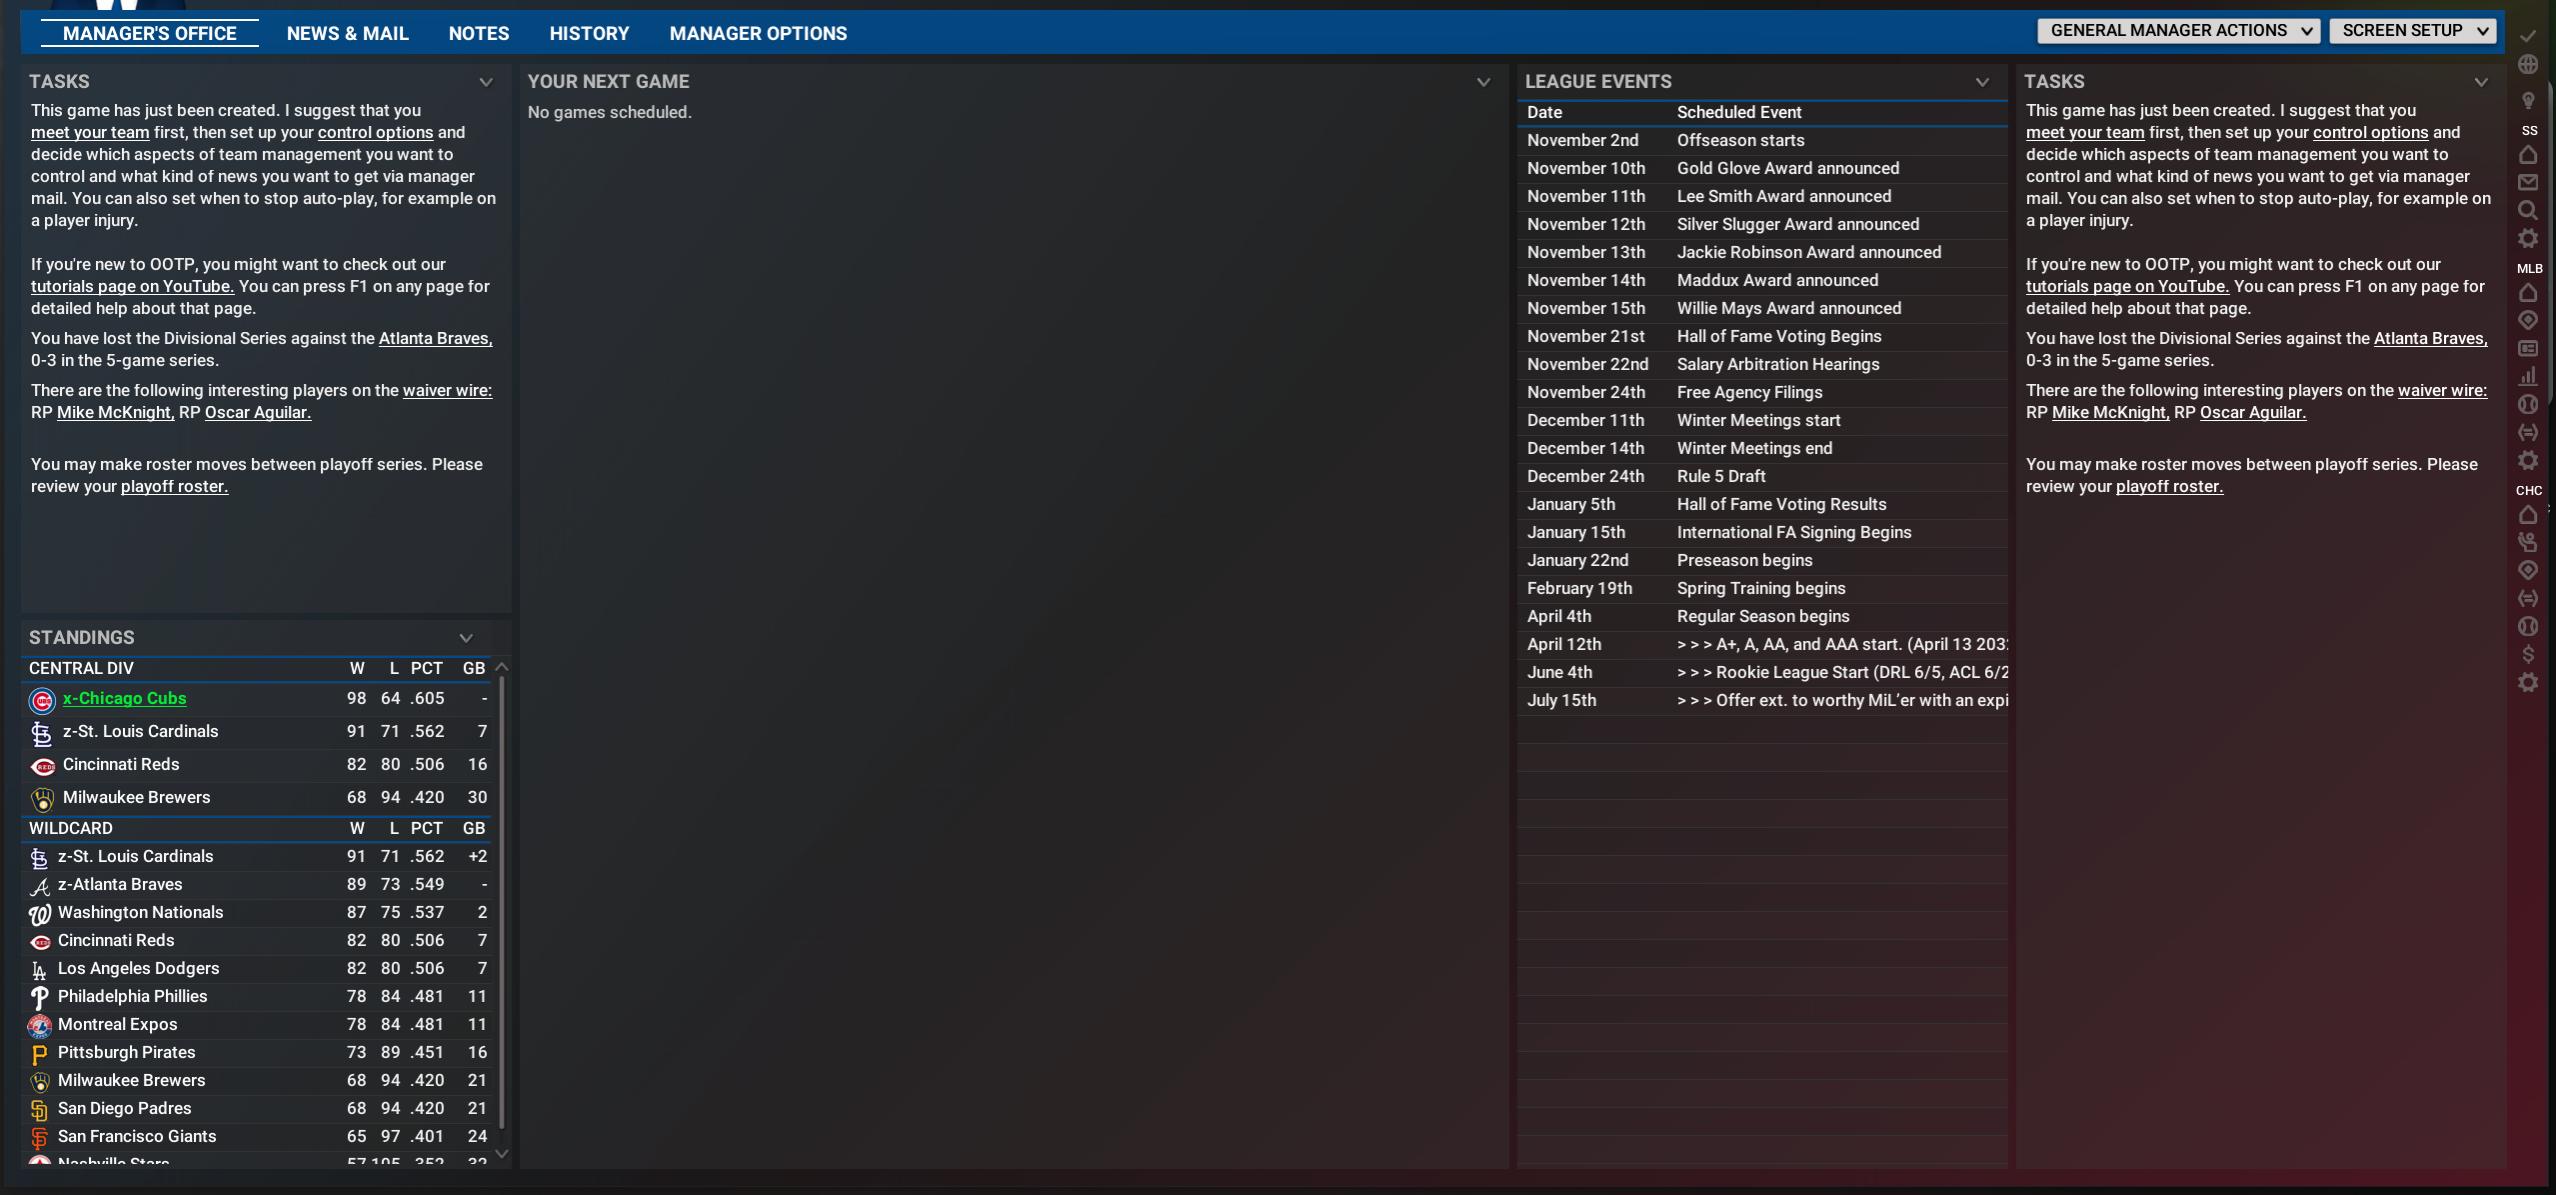Expand the League Events panel chevron
This screenshot has height=1195, width=2556.
[1982, 82]
